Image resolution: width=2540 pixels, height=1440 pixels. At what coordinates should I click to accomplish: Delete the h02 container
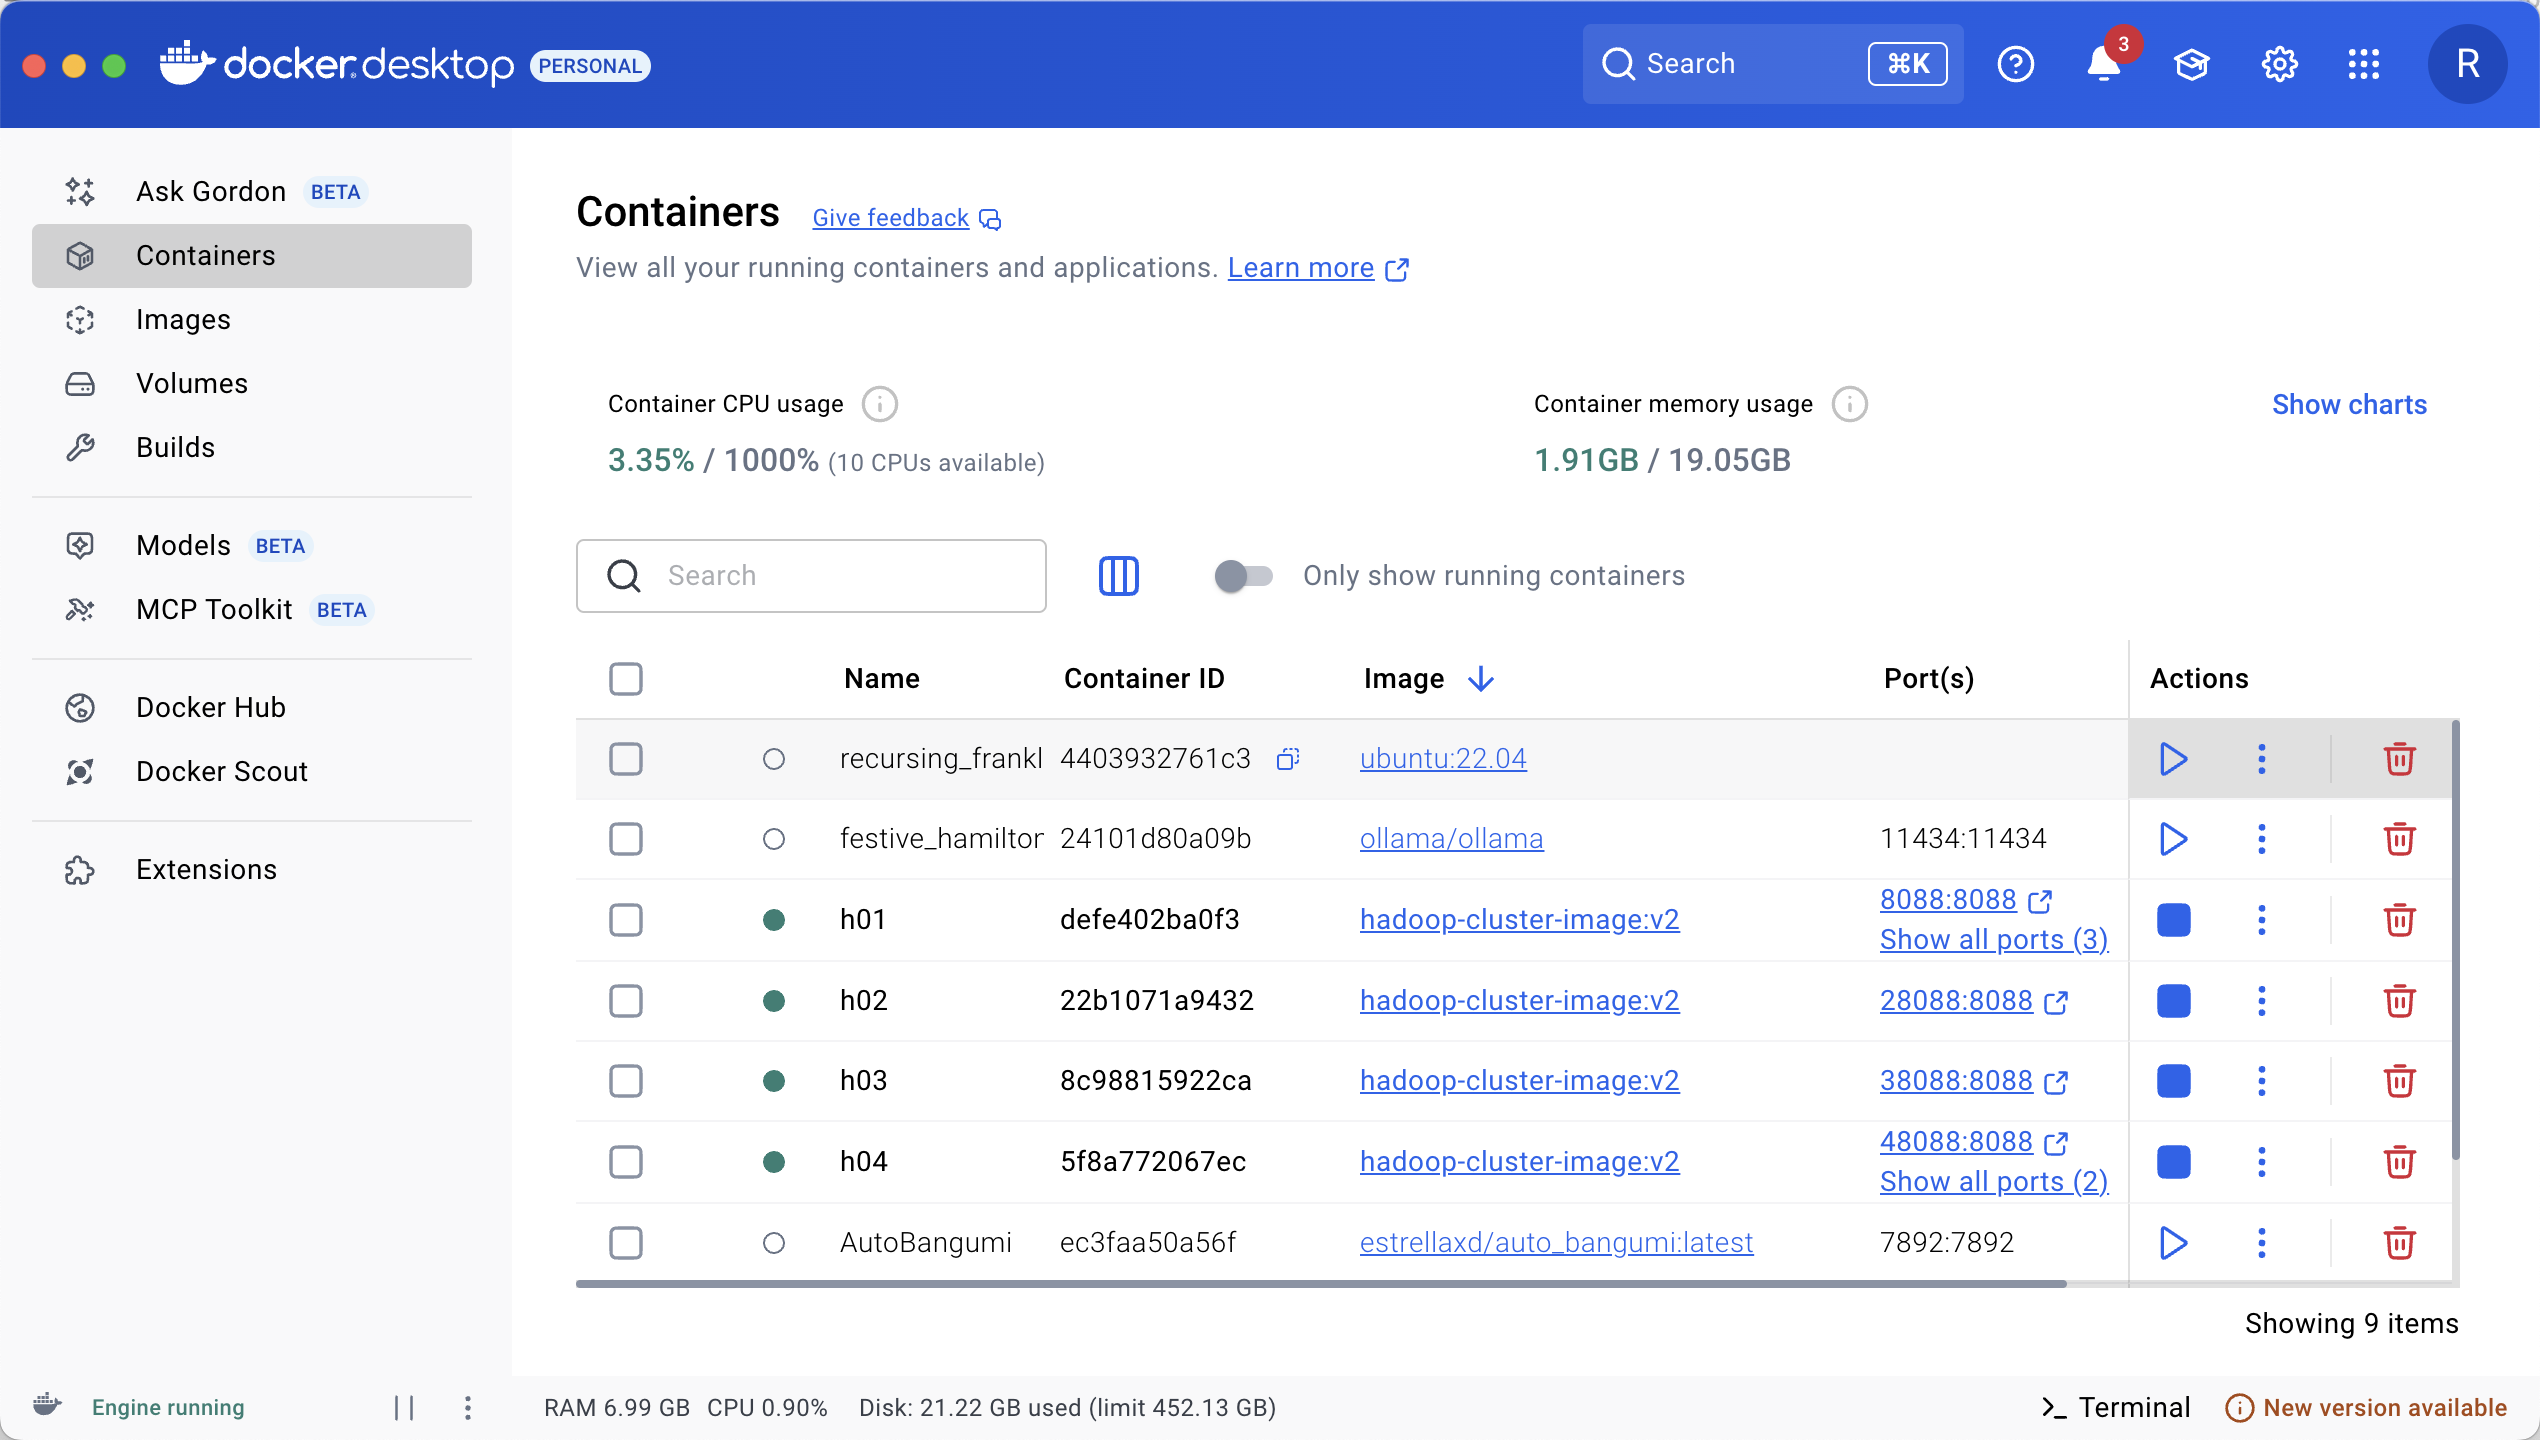pyautogui.click(x=2399, y=1001)
